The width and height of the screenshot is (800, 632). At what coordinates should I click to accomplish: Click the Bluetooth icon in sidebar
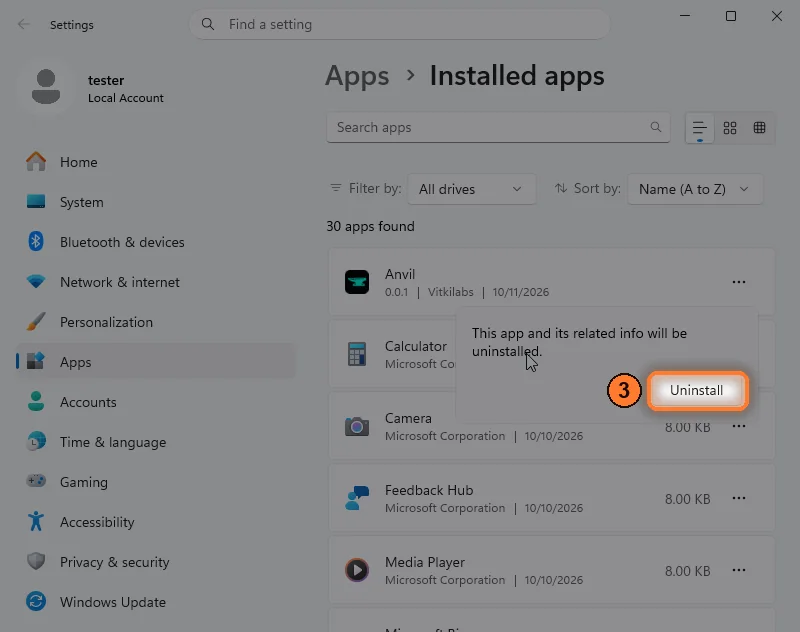(x=36, y=241)
